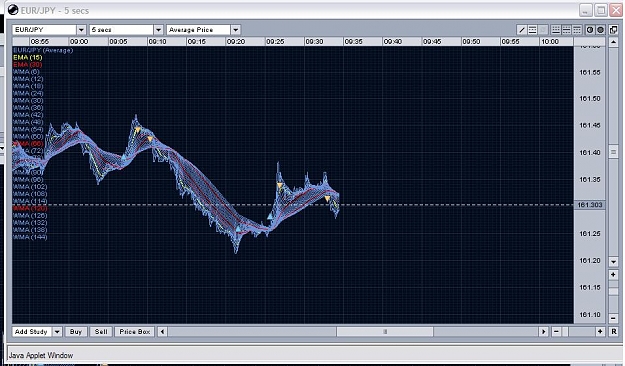Select the WMA (24) legend entry
This screenshot has width=625, height=366.
click(x=28, y=93)
